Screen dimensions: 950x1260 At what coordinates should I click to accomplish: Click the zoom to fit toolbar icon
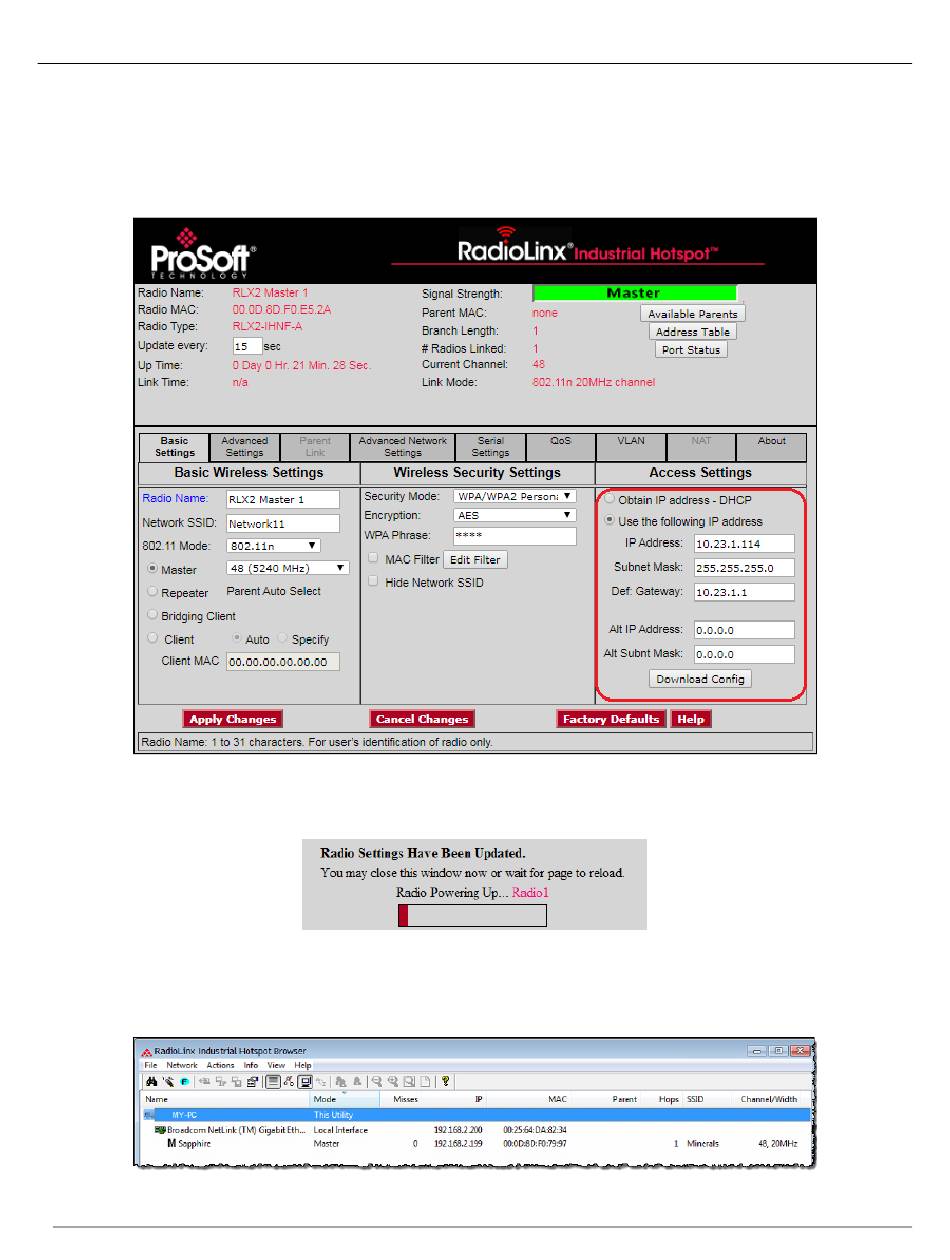click(409, 1081)
